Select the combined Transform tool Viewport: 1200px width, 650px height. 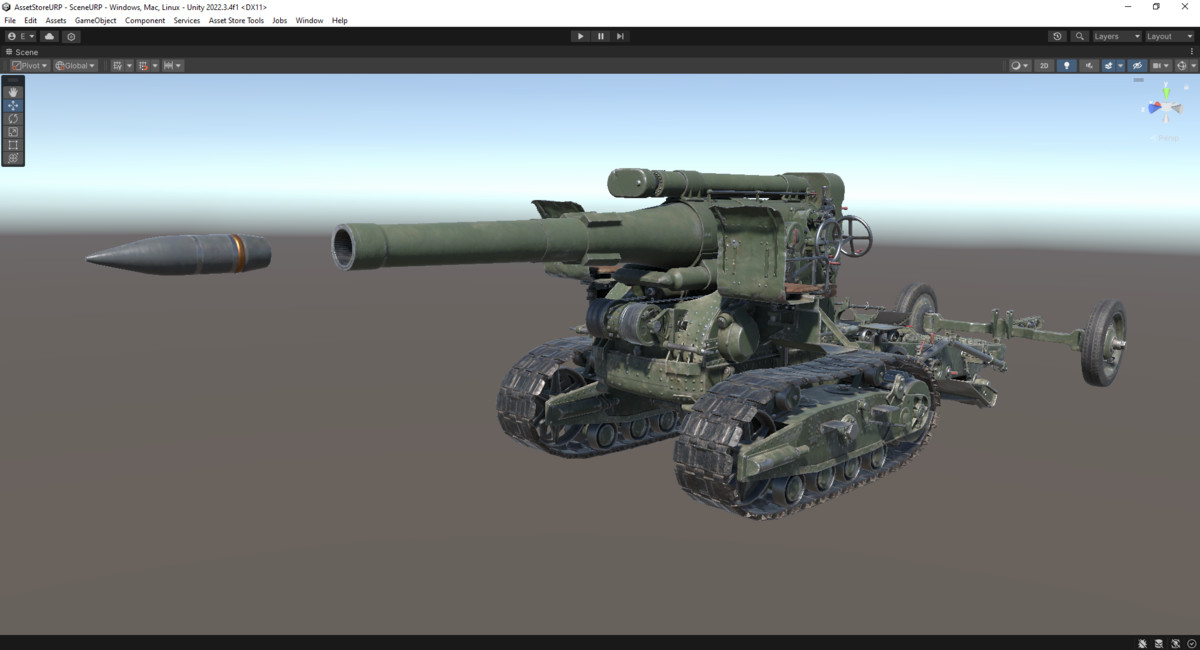(x=13, y=158)
